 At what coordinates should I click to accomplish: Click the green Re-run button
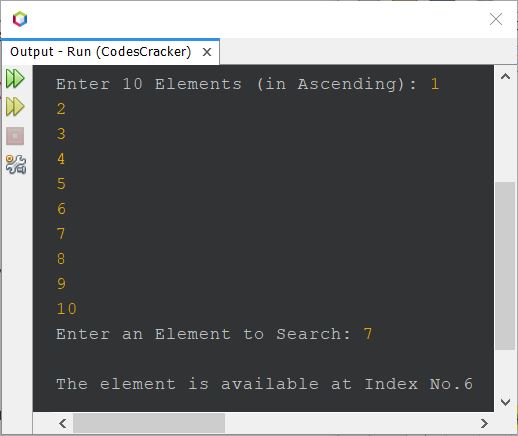point(15,79)
